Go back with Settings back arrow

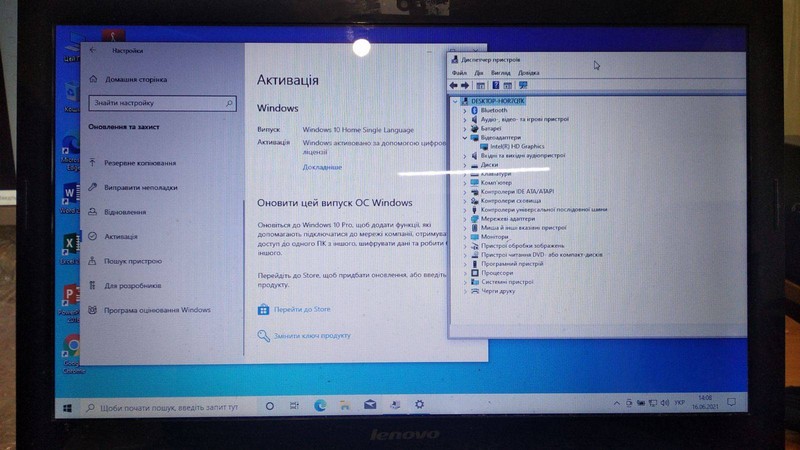(x=92, y=51)
